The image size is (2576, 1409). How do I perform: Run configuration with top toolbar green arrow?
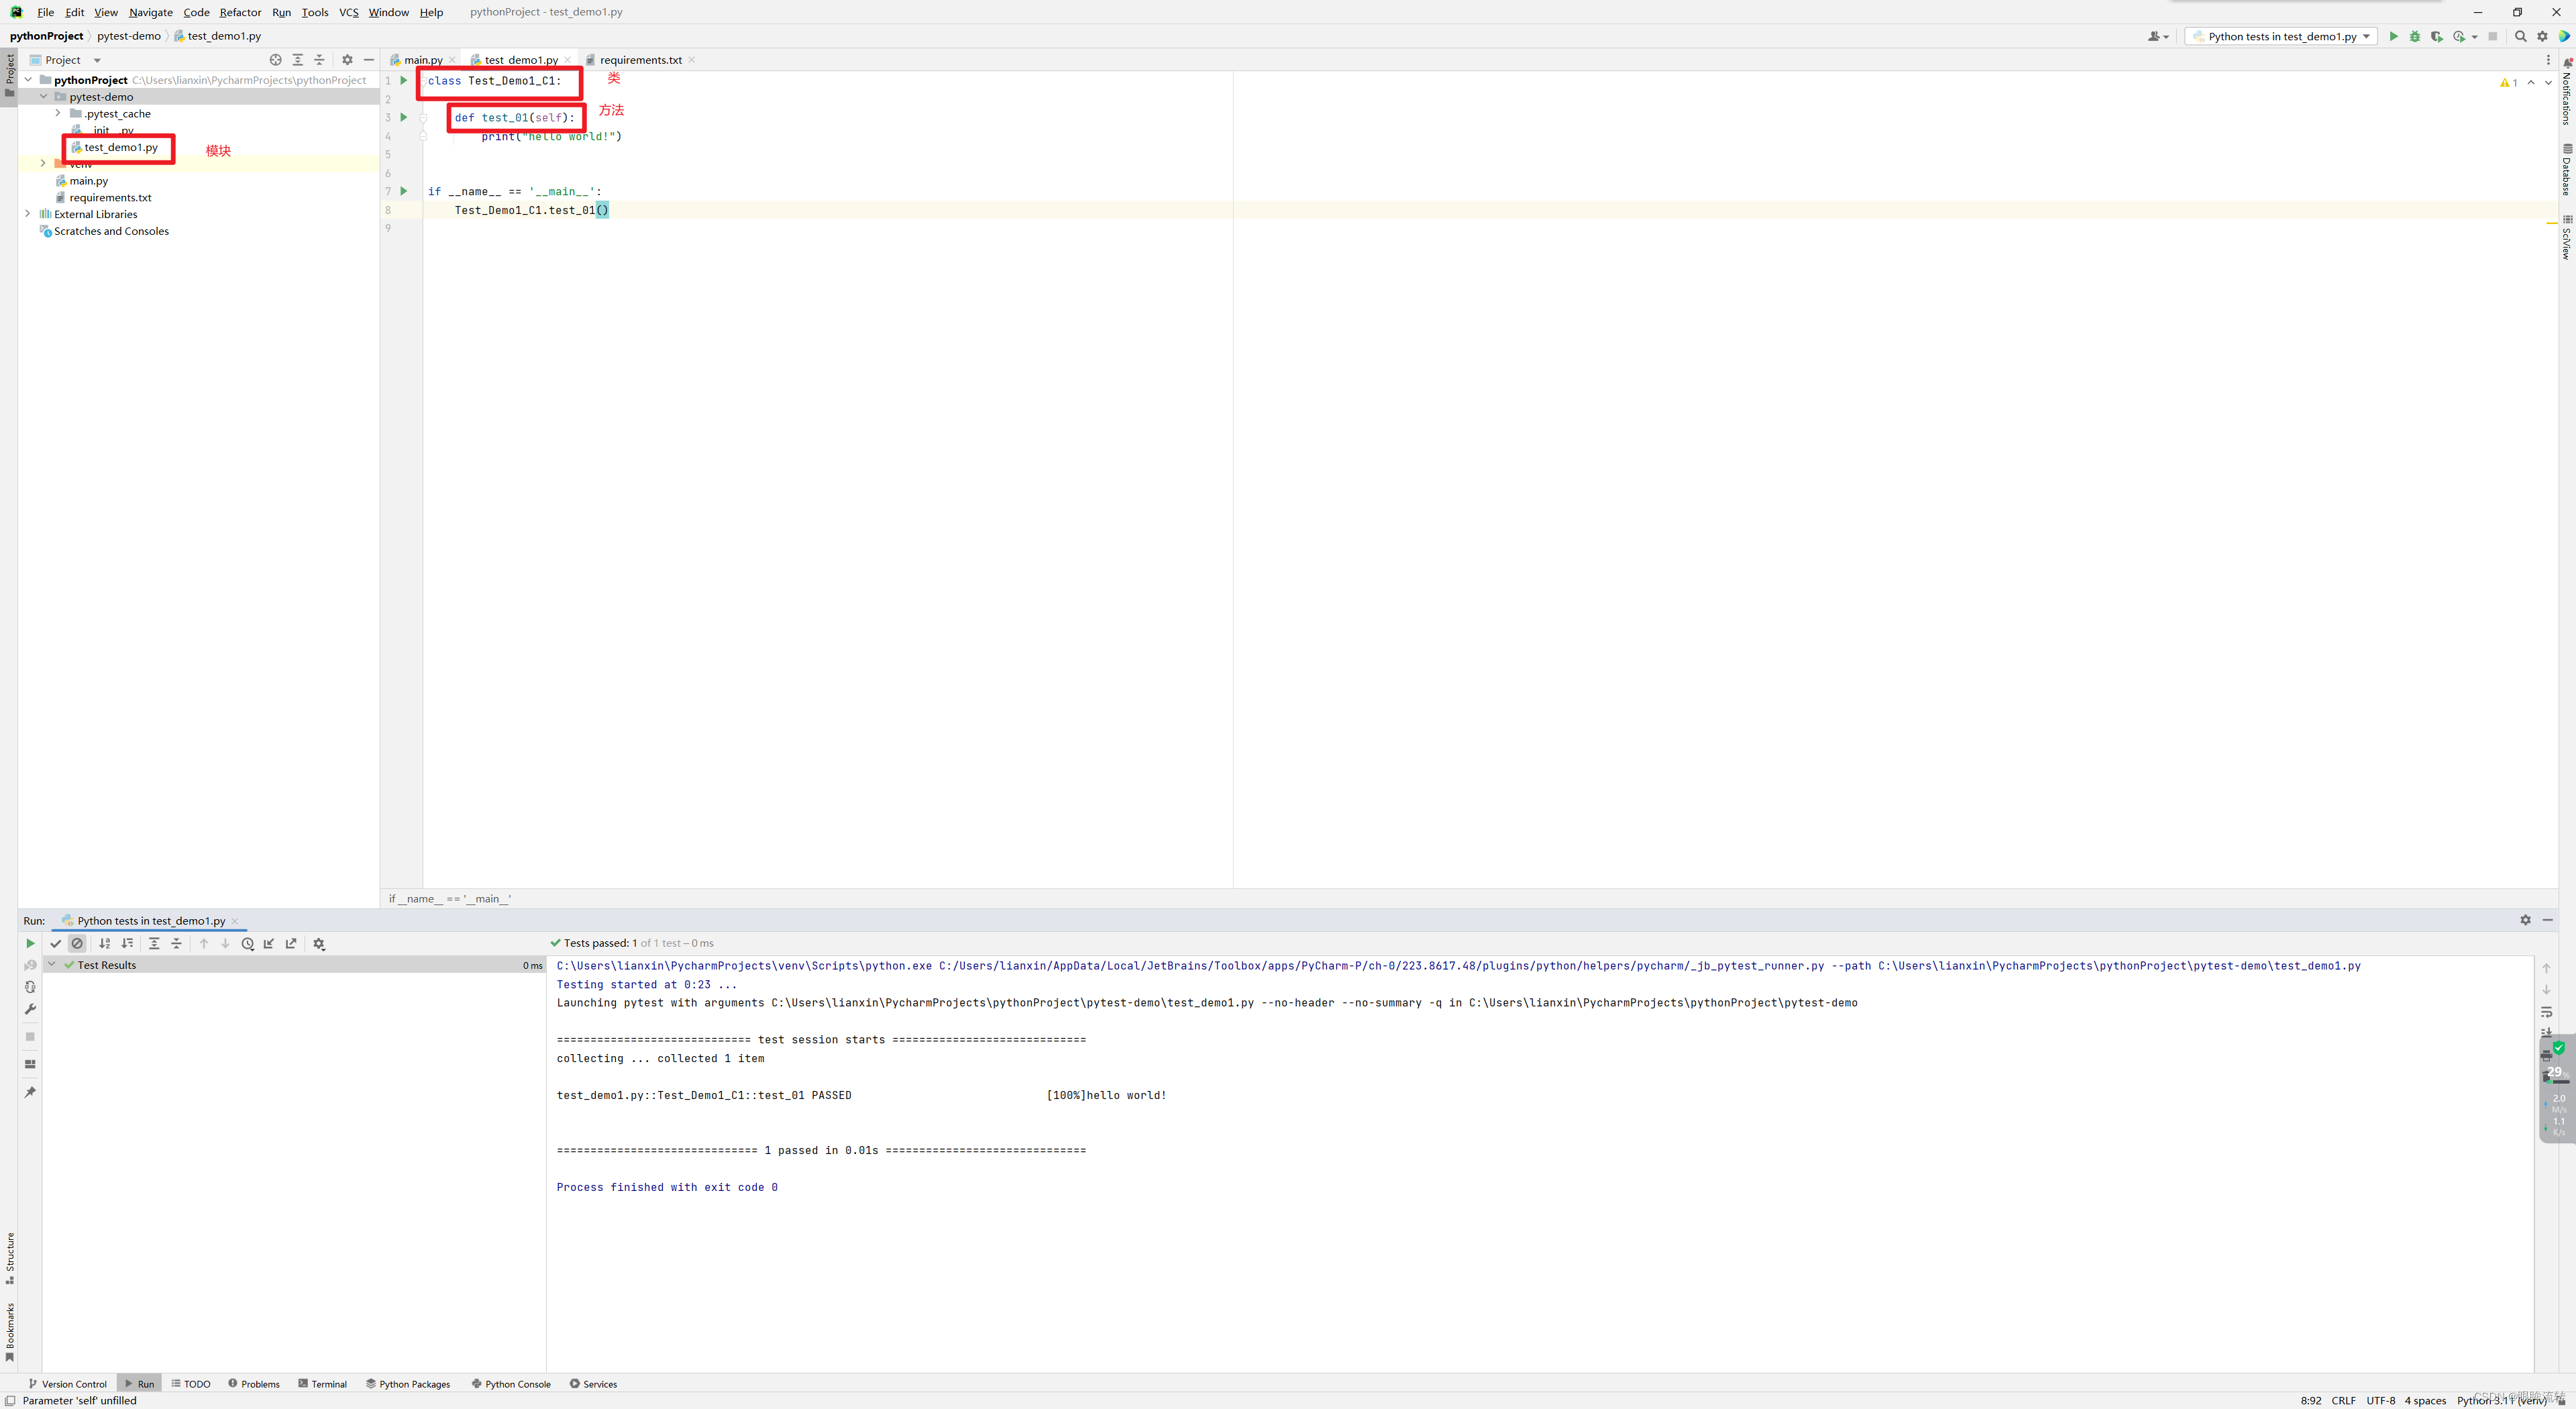click(2393, 36)
